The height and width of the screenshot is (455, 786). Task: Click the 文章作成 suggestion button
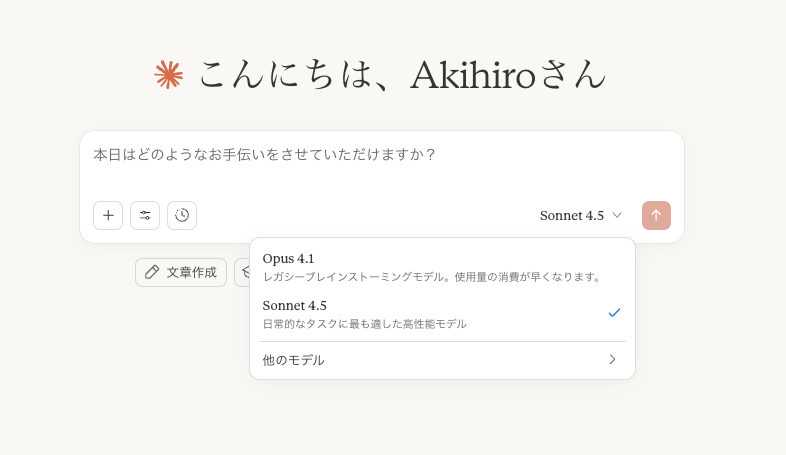(181, 272)
